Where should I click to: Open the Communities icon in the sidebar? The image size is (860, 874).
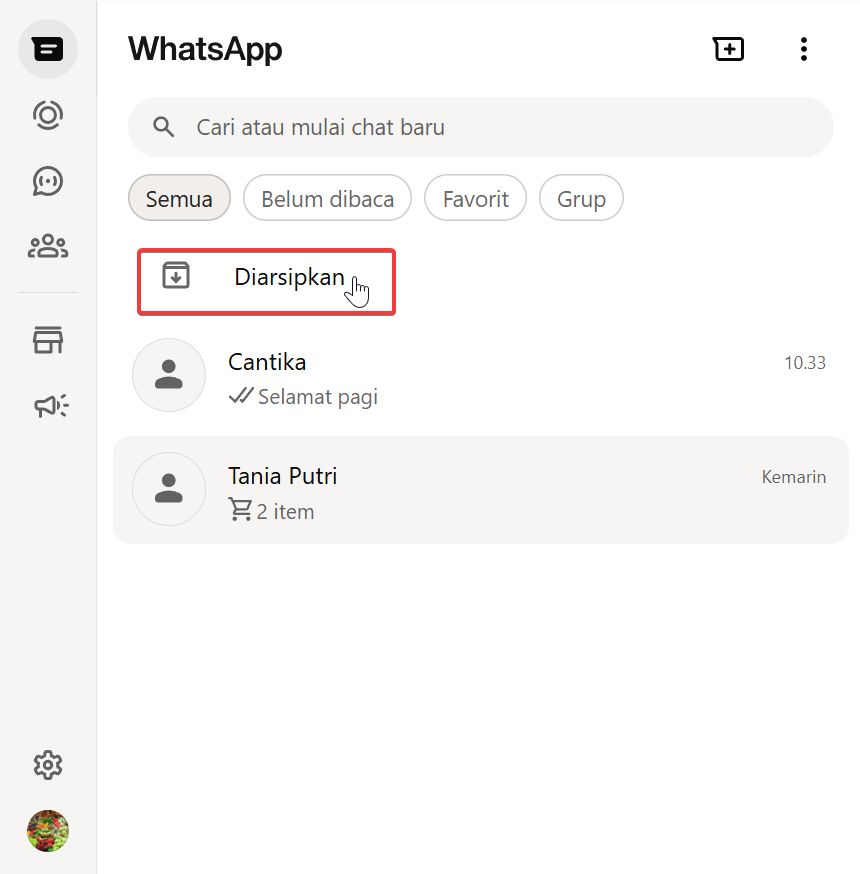pyautogui.click(x=47, y=246)
